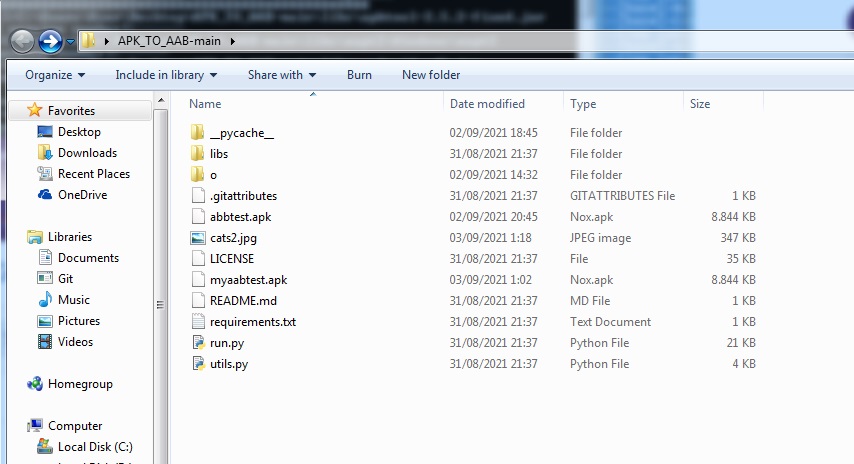Viewport: 854px width, 464px height.
Task: Select the folder icon named o
Action: (x=198, y=174)
